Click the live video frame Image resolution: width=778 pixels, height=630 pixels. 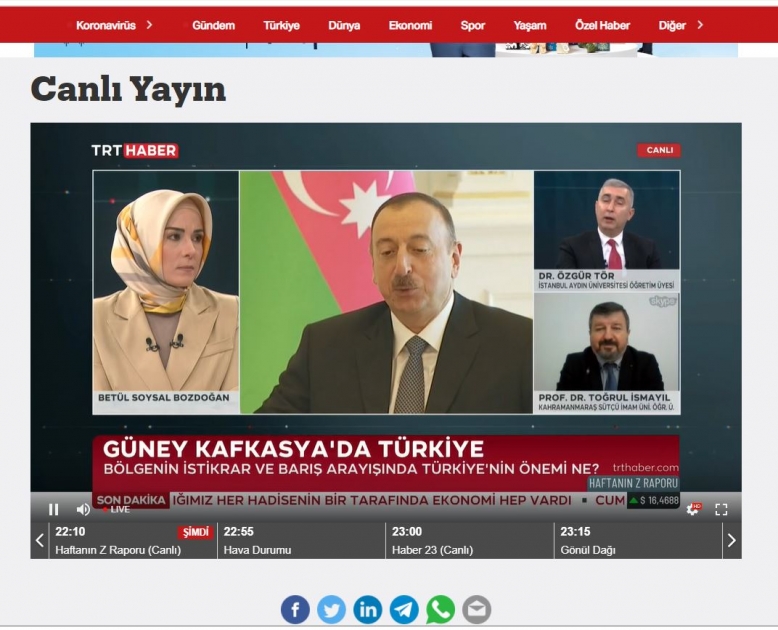pyautogui.click(x=386, y=308)
